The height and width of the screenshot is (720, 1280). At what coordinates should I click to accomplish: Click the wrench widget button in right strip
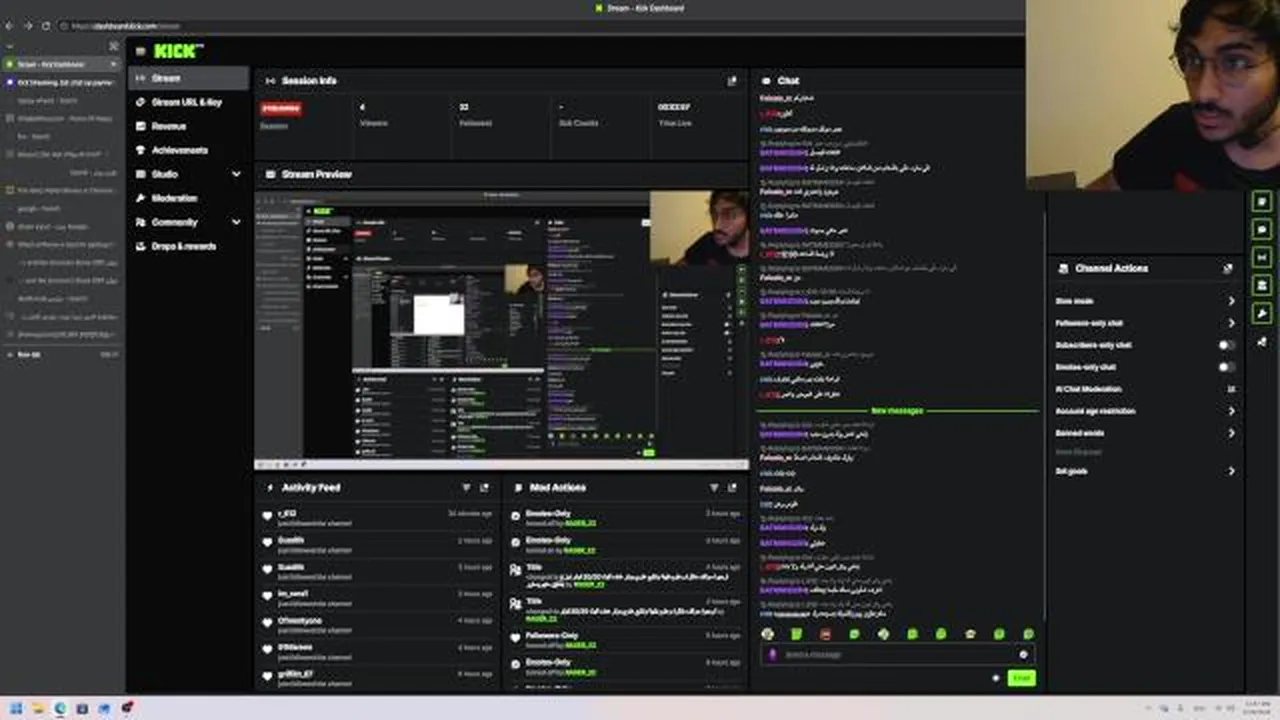tap(1262, 314)
